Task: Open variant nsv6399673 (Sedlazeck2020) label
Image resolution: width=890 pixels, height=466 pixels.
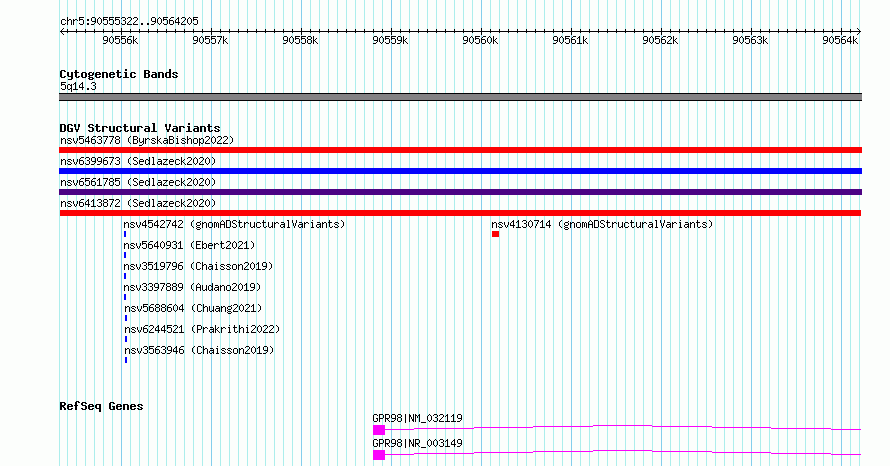Action: coord(138,161)
